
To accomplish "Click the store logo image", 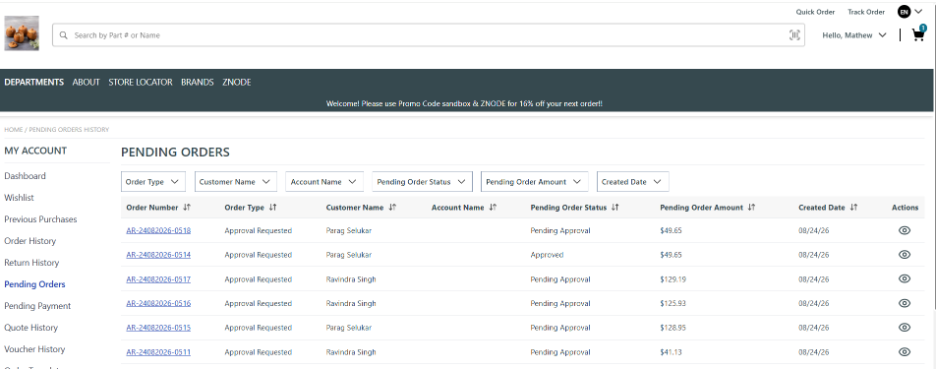I will 21,33.
